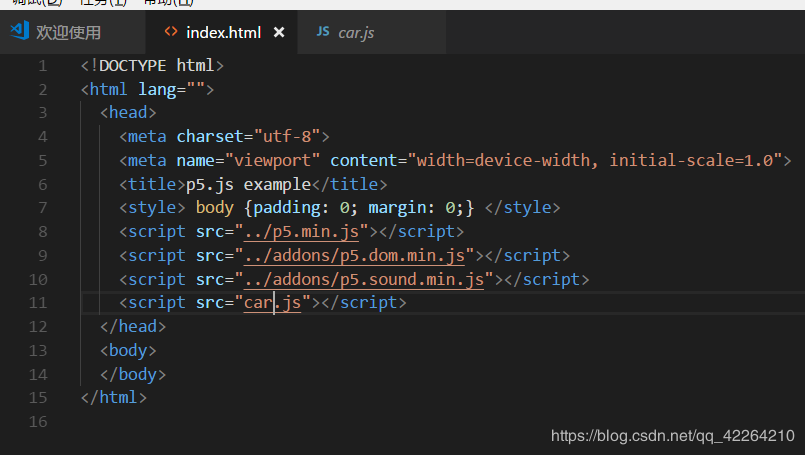Close the index.html tab
805x455 pixels.
(x=279, y=32)
